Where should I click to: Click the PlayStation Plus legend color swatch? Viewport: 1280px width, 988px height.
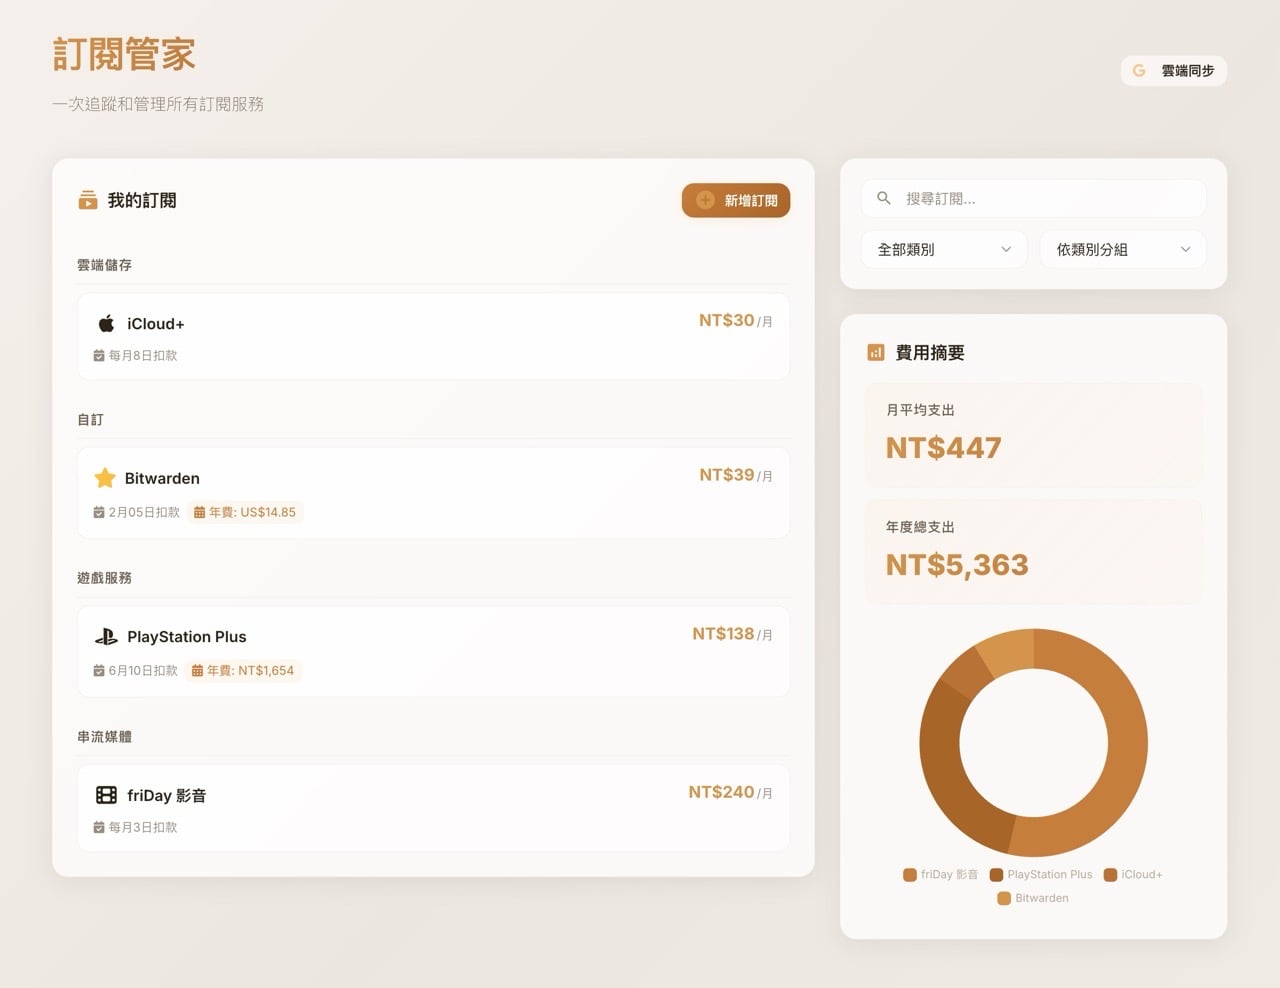tap(996, 874)
